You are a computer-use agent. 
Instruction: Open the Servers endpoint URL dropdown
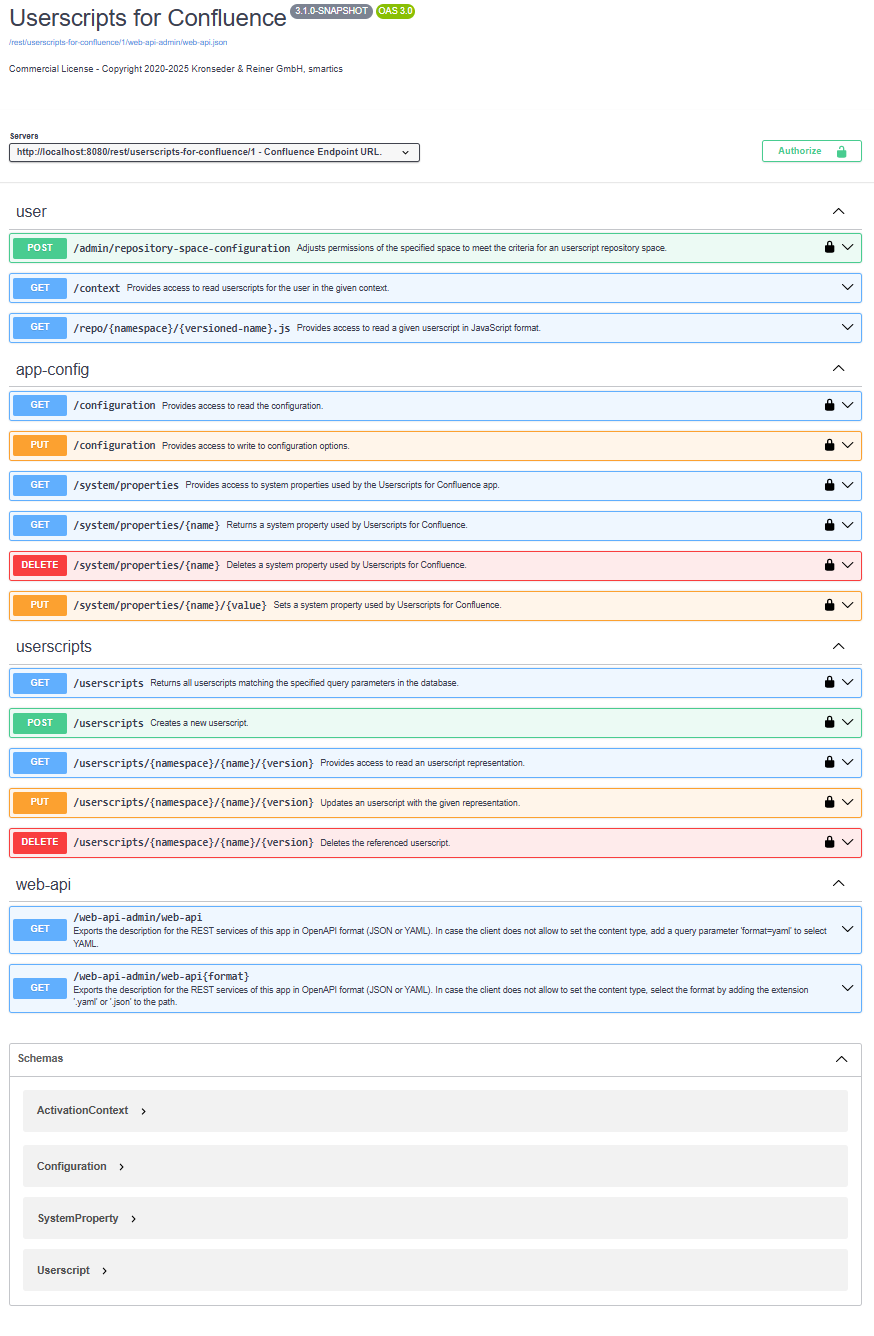[214, 152]
